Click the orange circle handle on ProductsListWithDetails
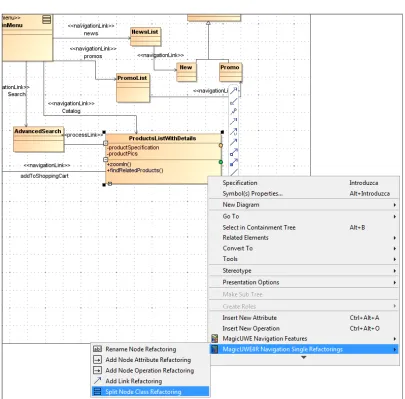405x399 pixels. tap(221, 145)
